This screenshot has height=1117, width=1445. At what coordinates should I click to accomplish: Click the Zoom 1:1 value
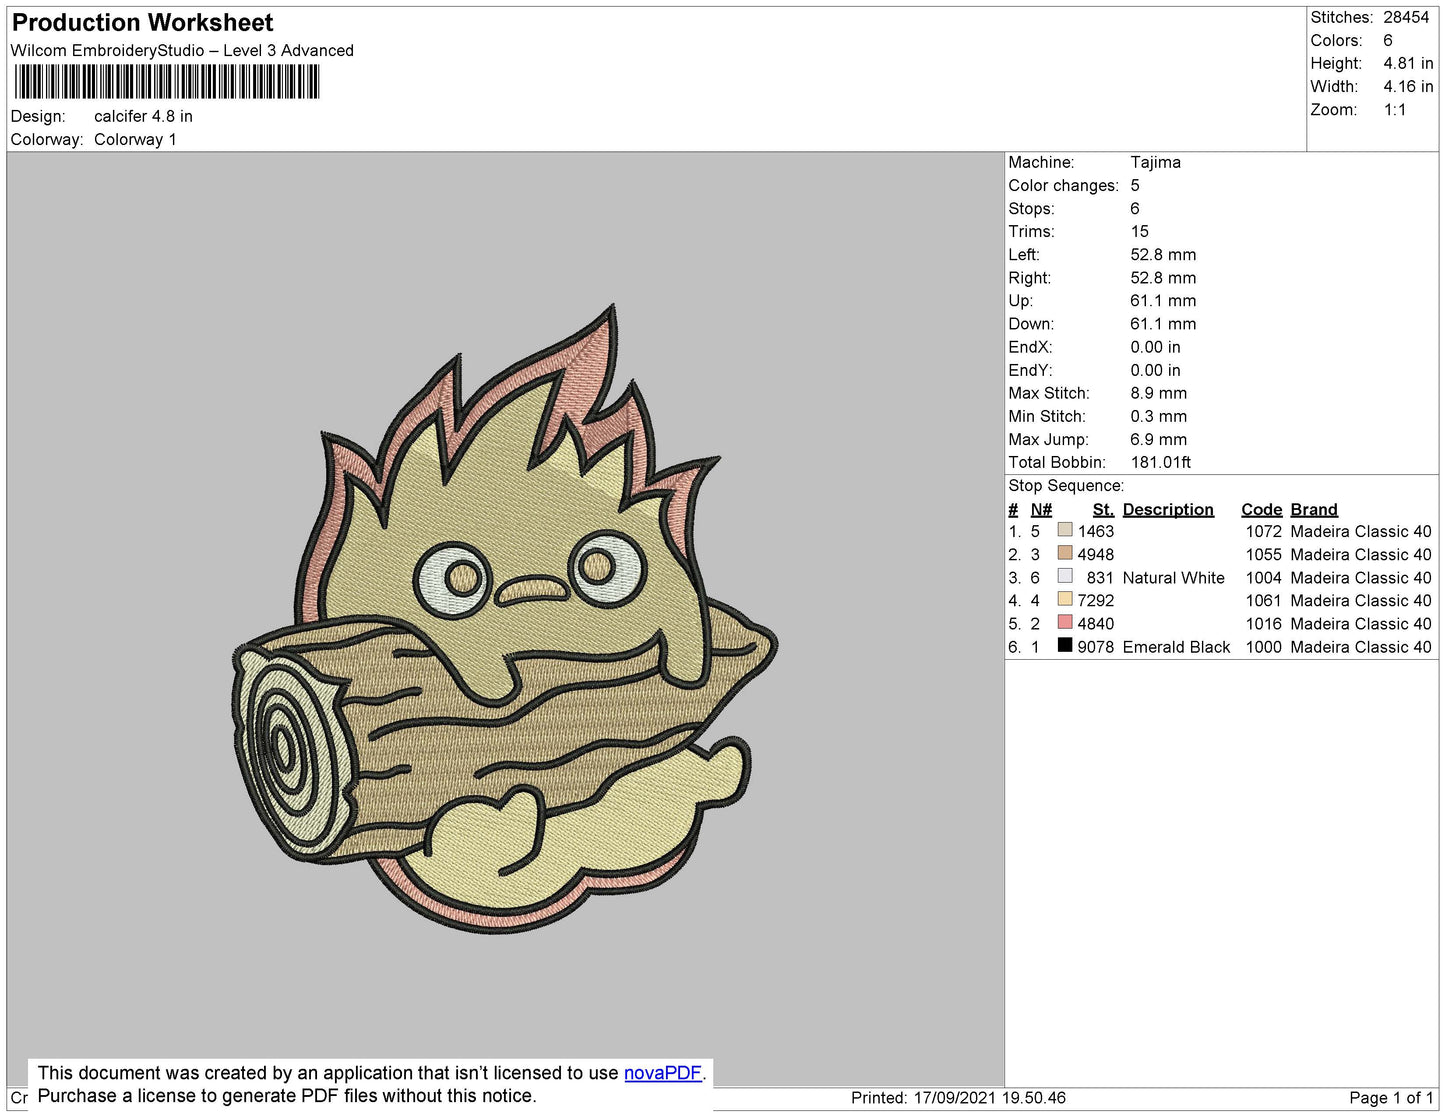click(x=1394, y=110)
